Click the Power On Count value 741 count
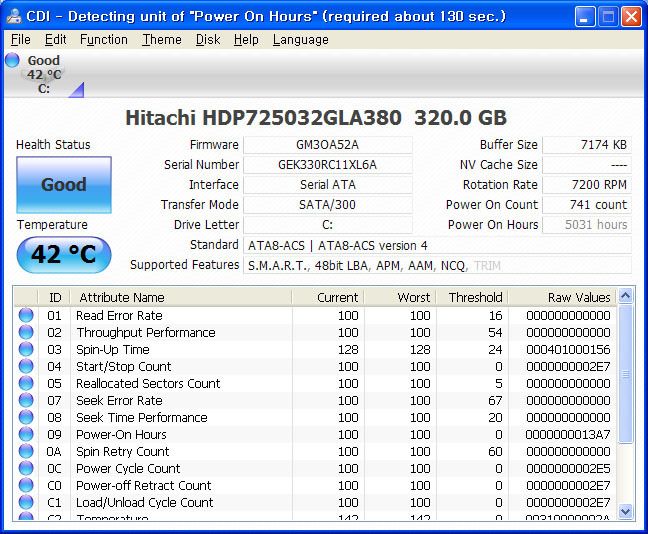Viewport: 648px width, 534px height. (x=587, y=205)
